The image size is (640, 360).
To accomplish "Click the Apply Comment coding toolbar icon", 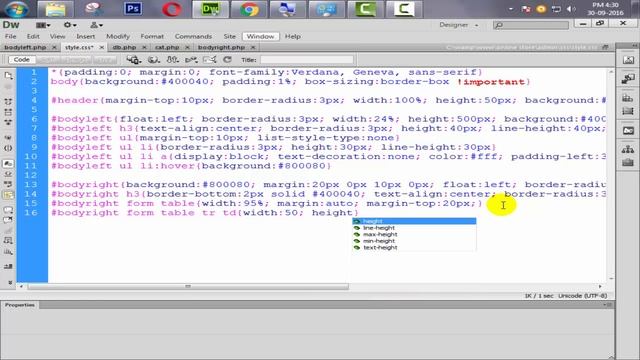I will (x=8, y=210).
